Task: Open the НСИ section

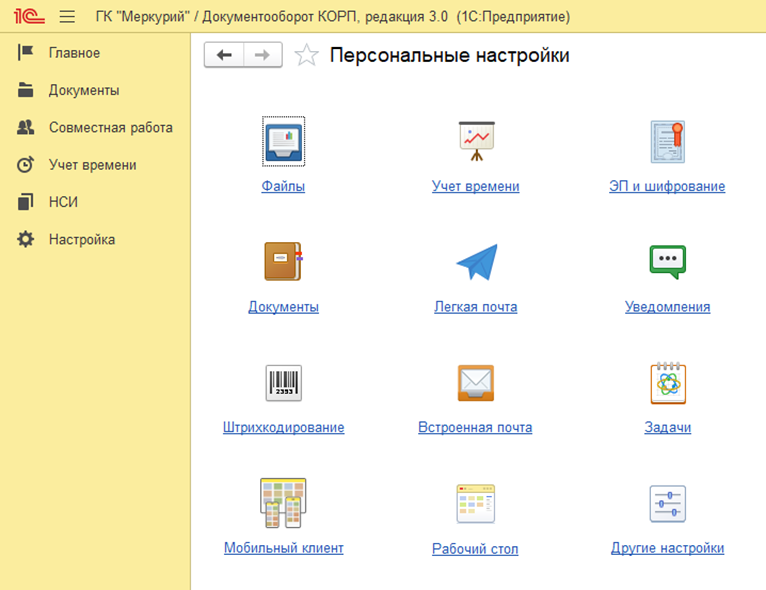Action: click(63, 202)
